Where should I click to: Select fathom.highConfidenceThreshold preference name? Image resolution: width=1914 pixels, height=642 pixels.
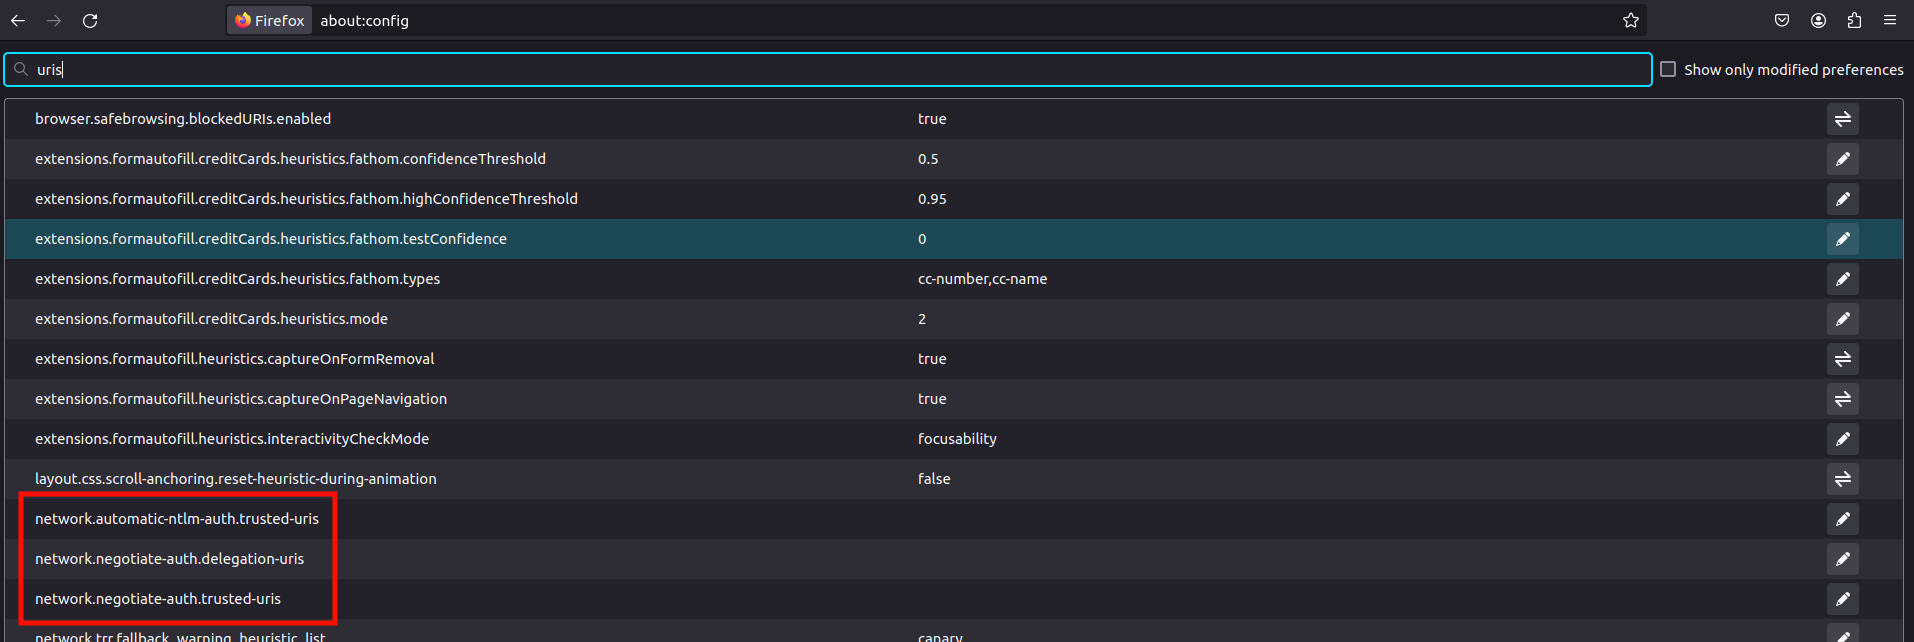pyautogui.click(x=306, y=199)
